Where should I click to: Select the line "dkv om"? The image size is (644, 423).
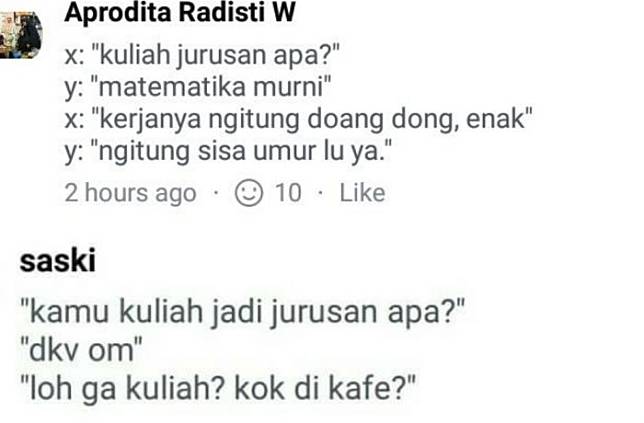tap(81, 350)
